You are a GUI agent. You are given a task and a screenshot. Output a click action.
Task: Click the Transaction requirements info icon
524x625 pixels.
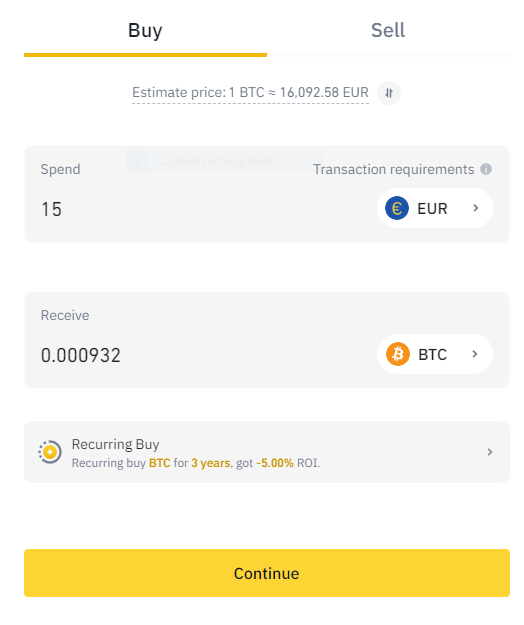point(486,169)
